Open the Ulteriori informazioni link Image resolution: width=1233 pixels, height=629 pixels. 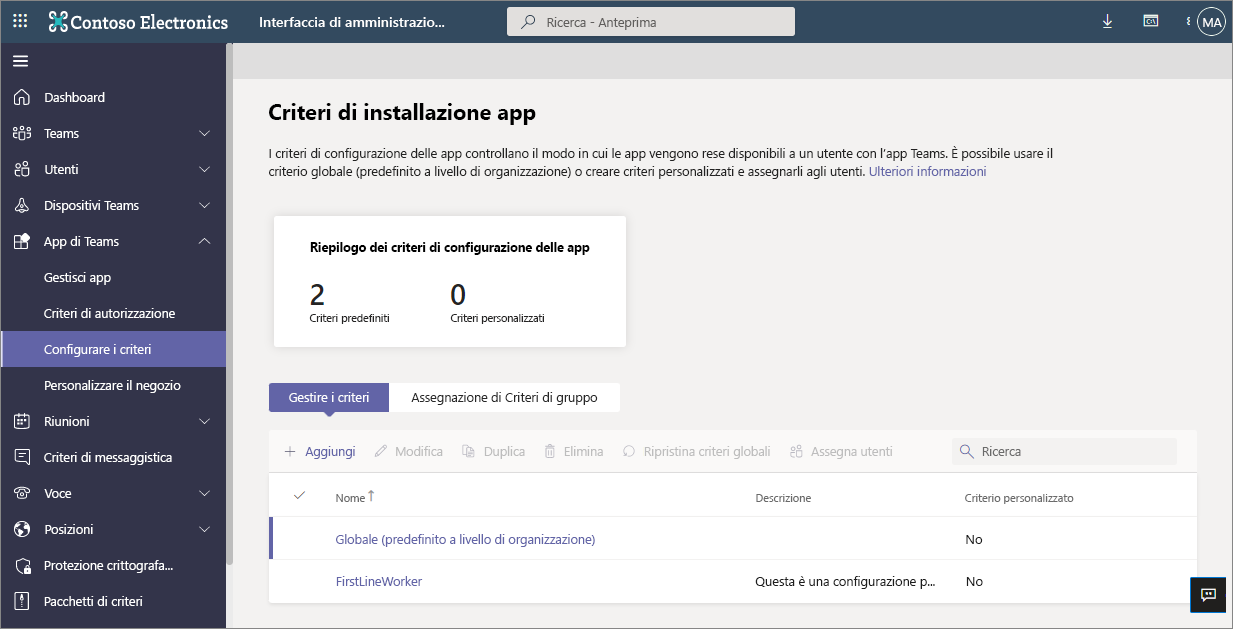pyautogui.click(x=927, y=171)
